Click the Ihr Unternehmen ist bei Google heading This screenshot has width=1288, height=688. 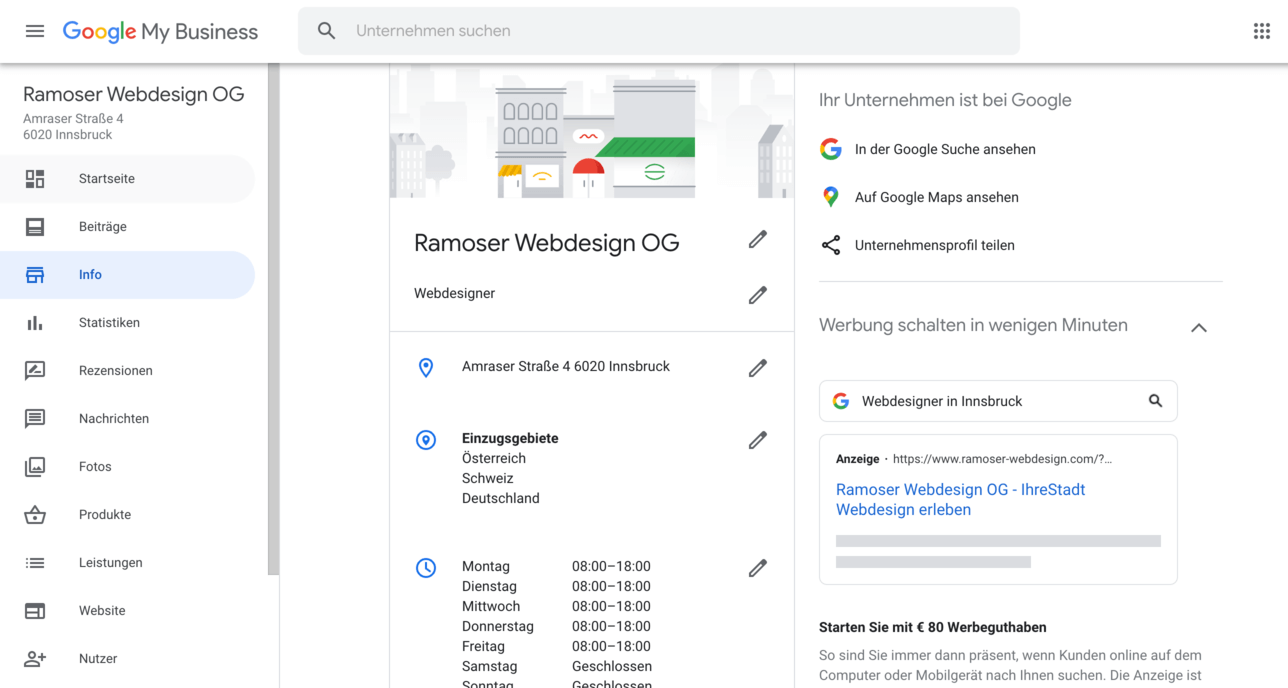[945, 100]
